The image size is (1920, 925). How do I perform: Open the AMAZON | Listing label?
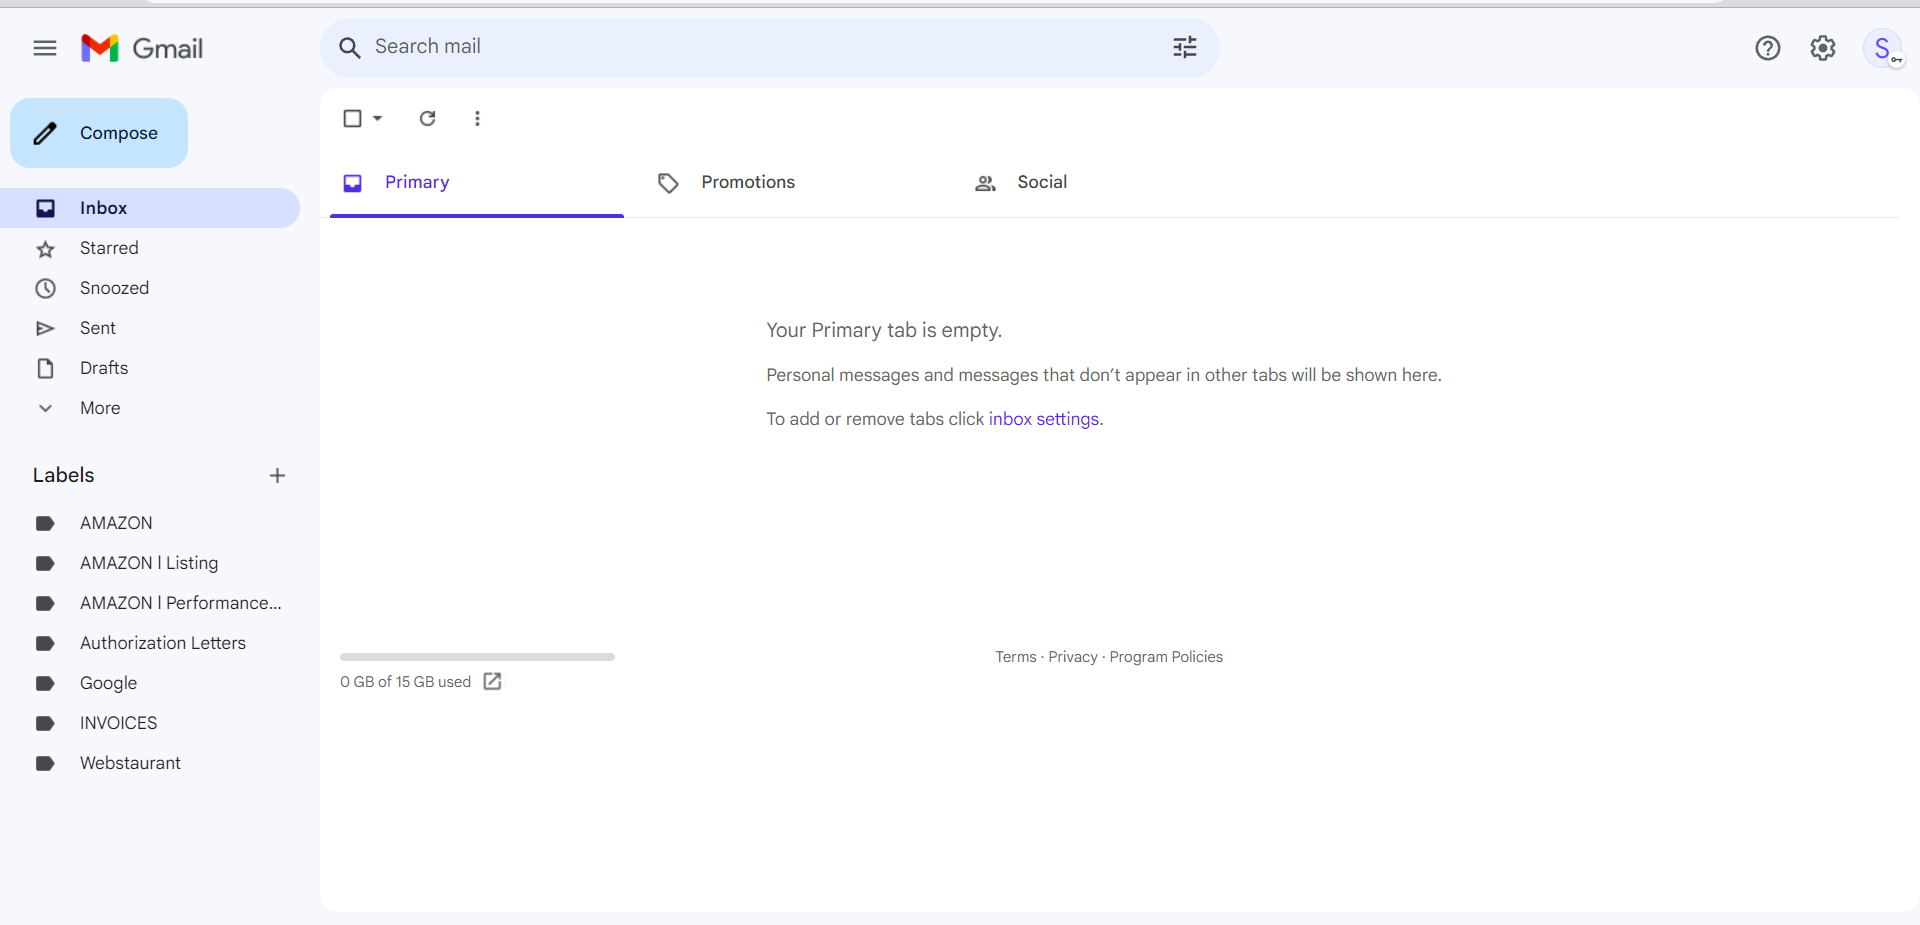pos(150,563)
